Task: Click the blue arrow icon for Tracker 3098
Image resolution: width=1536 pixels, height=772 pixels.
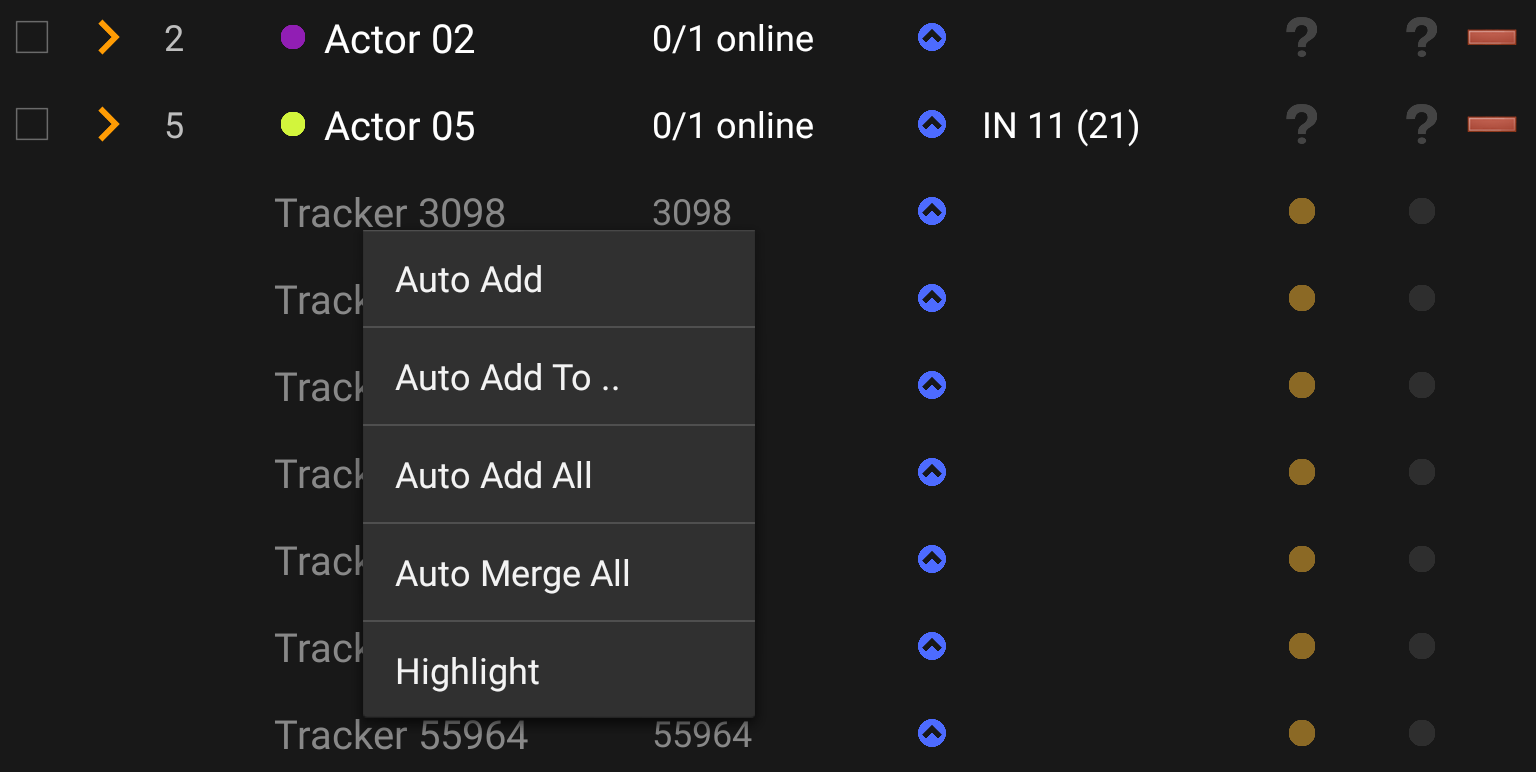Action: pos(932,211)
